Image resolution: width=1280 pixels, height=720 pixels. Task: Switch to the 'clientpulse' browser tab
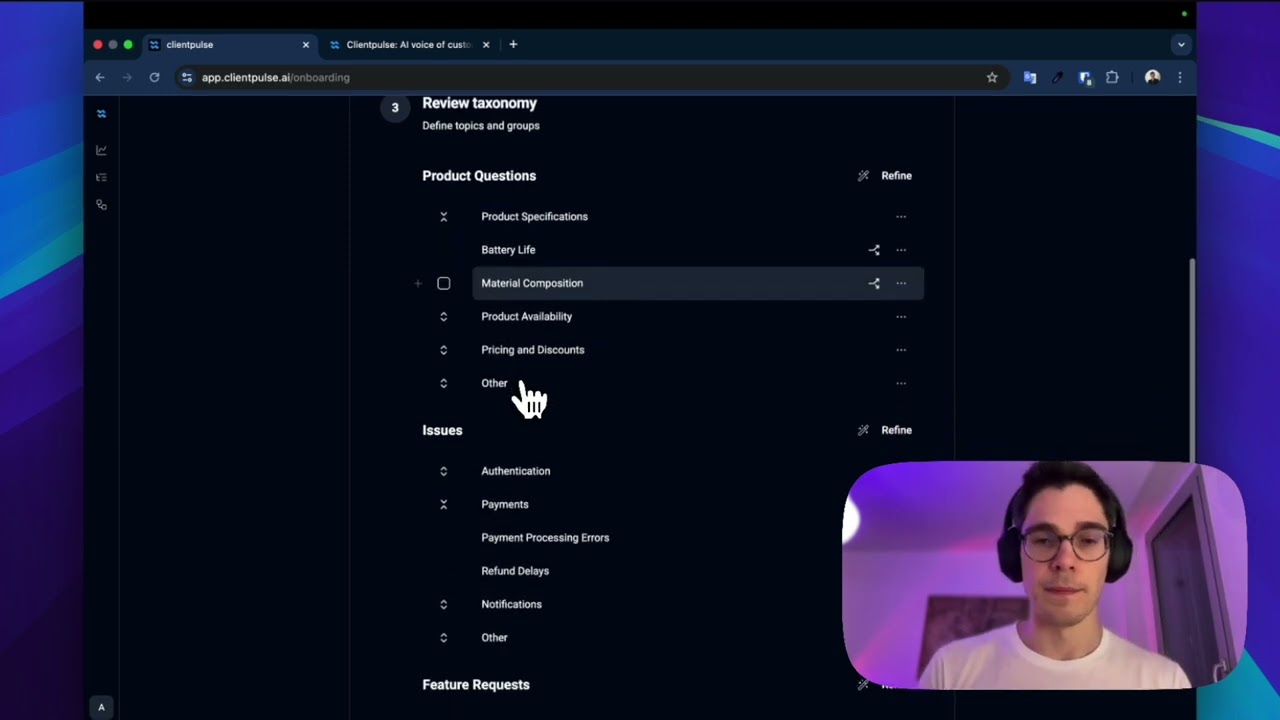click(230, 44)
